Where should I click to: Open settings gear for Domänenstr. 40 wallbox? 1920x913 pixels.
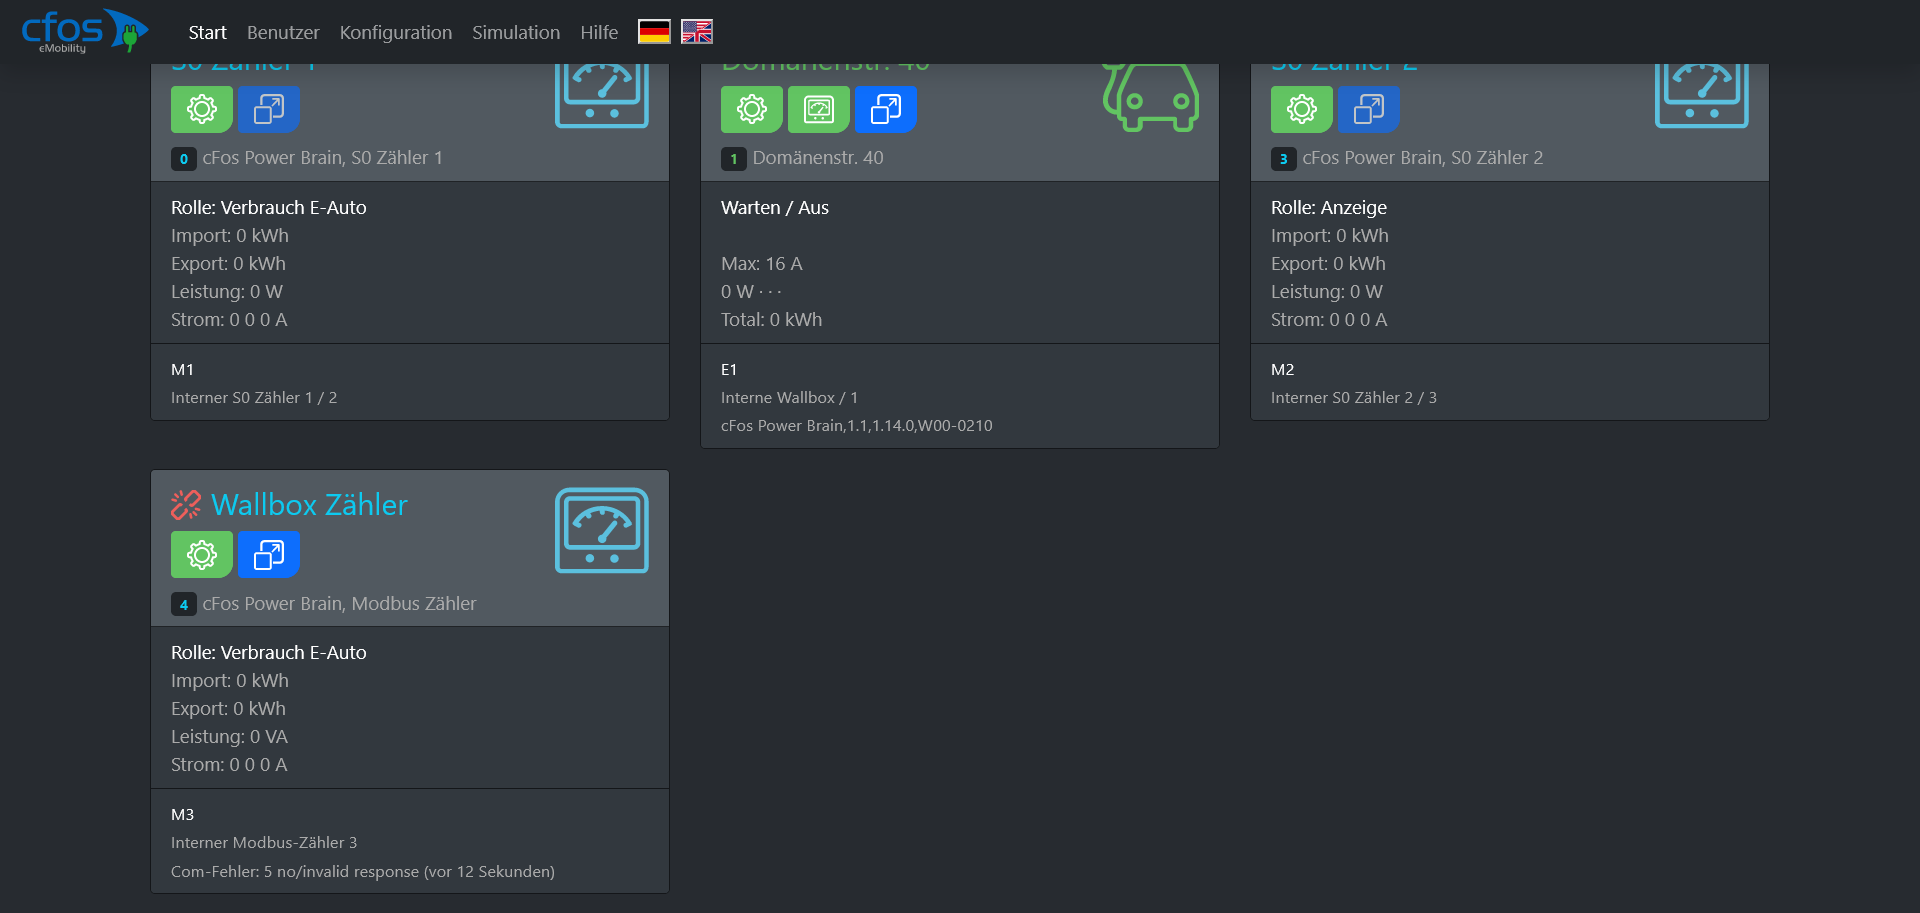[x=752, y=109]
